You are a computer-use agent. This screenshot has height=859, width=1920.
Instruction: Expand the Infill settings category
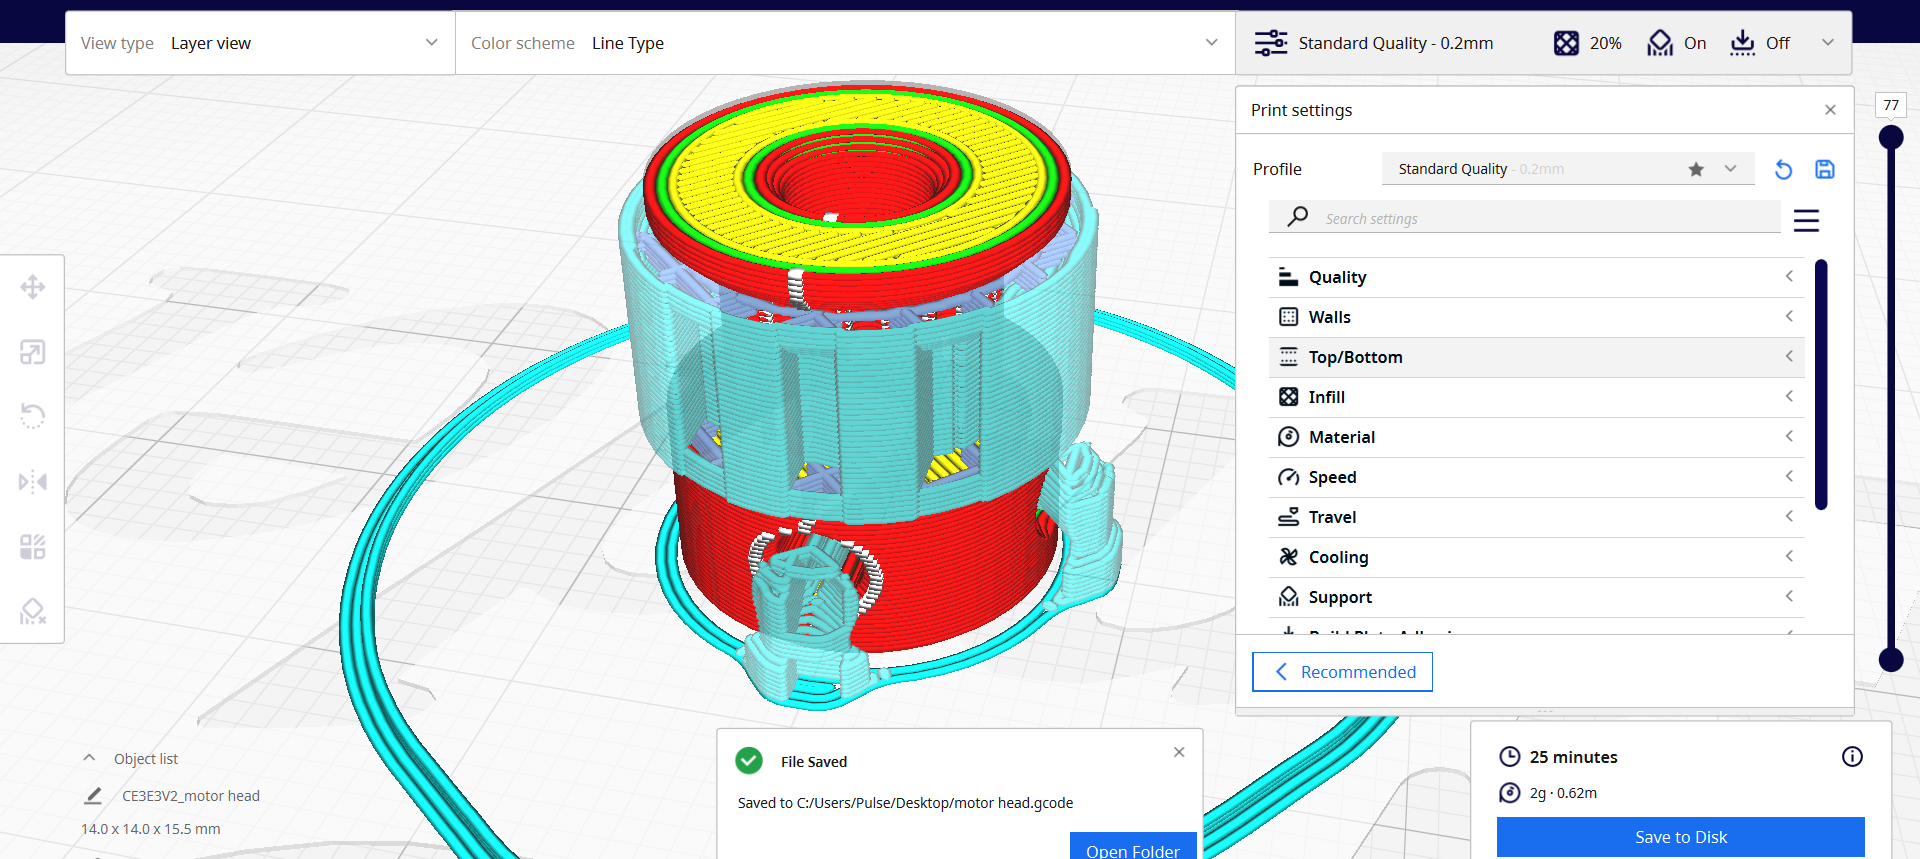click(x=1536, y=397)
